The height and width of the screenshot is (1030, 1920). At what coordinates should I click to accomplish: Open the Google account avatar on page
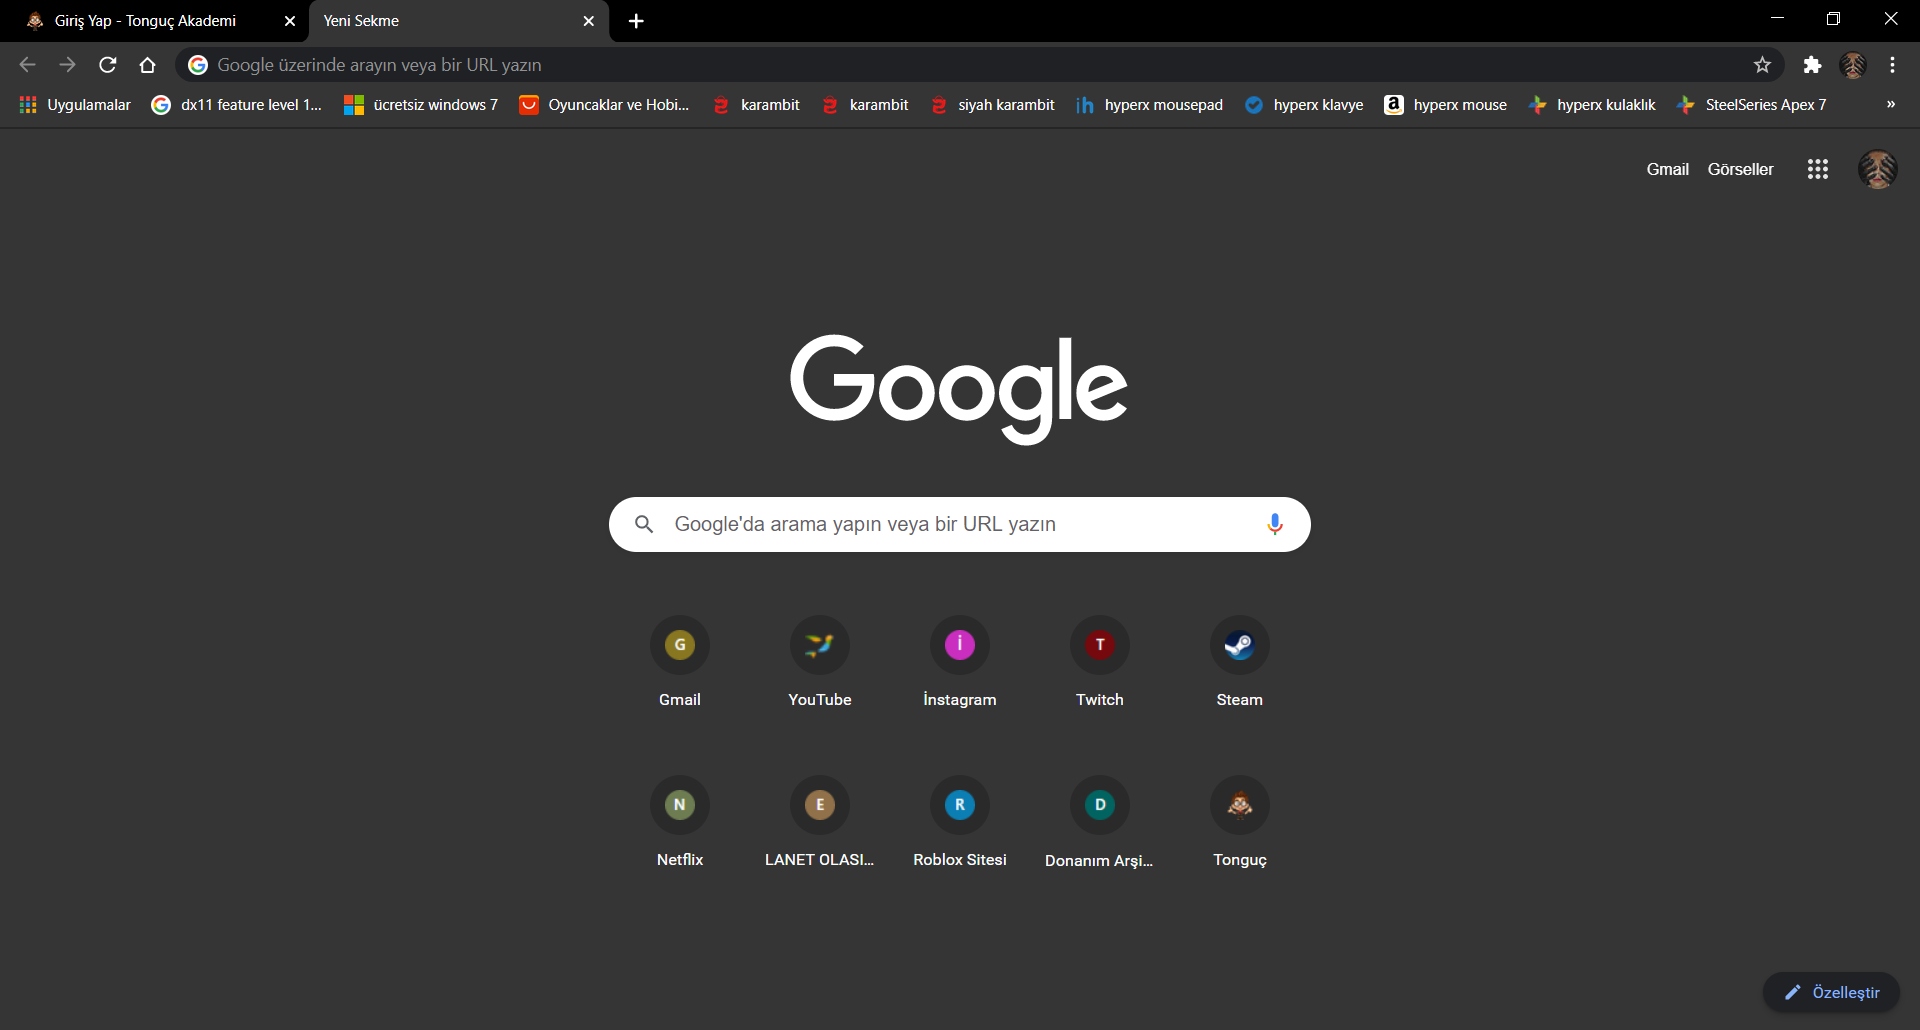pos(1878,169)
